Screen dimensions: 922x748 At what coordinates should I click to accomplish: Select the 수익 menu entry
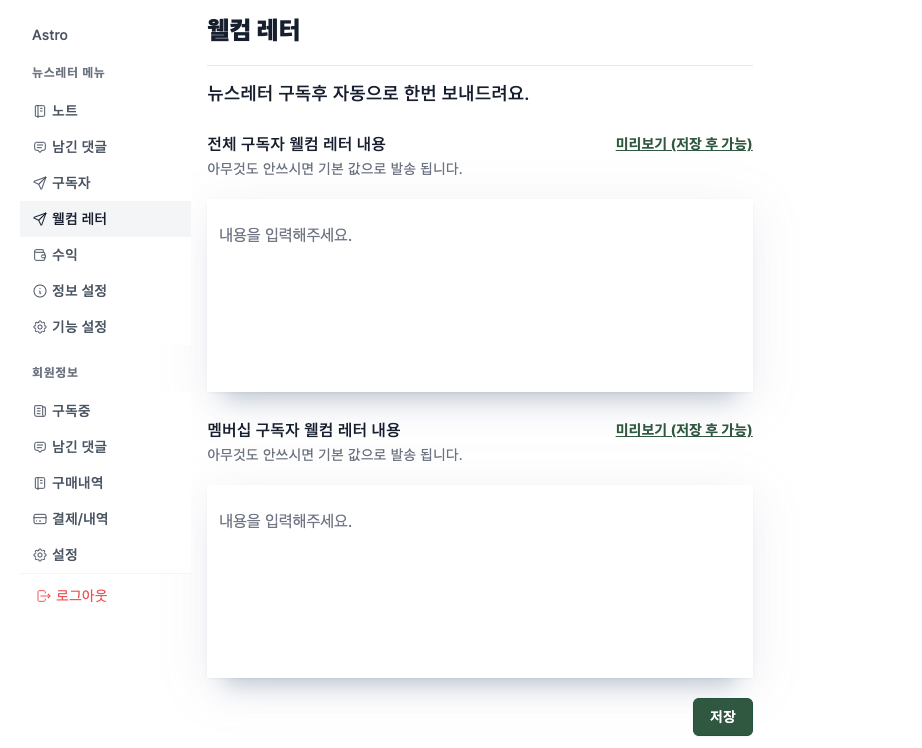pos(65,255)
